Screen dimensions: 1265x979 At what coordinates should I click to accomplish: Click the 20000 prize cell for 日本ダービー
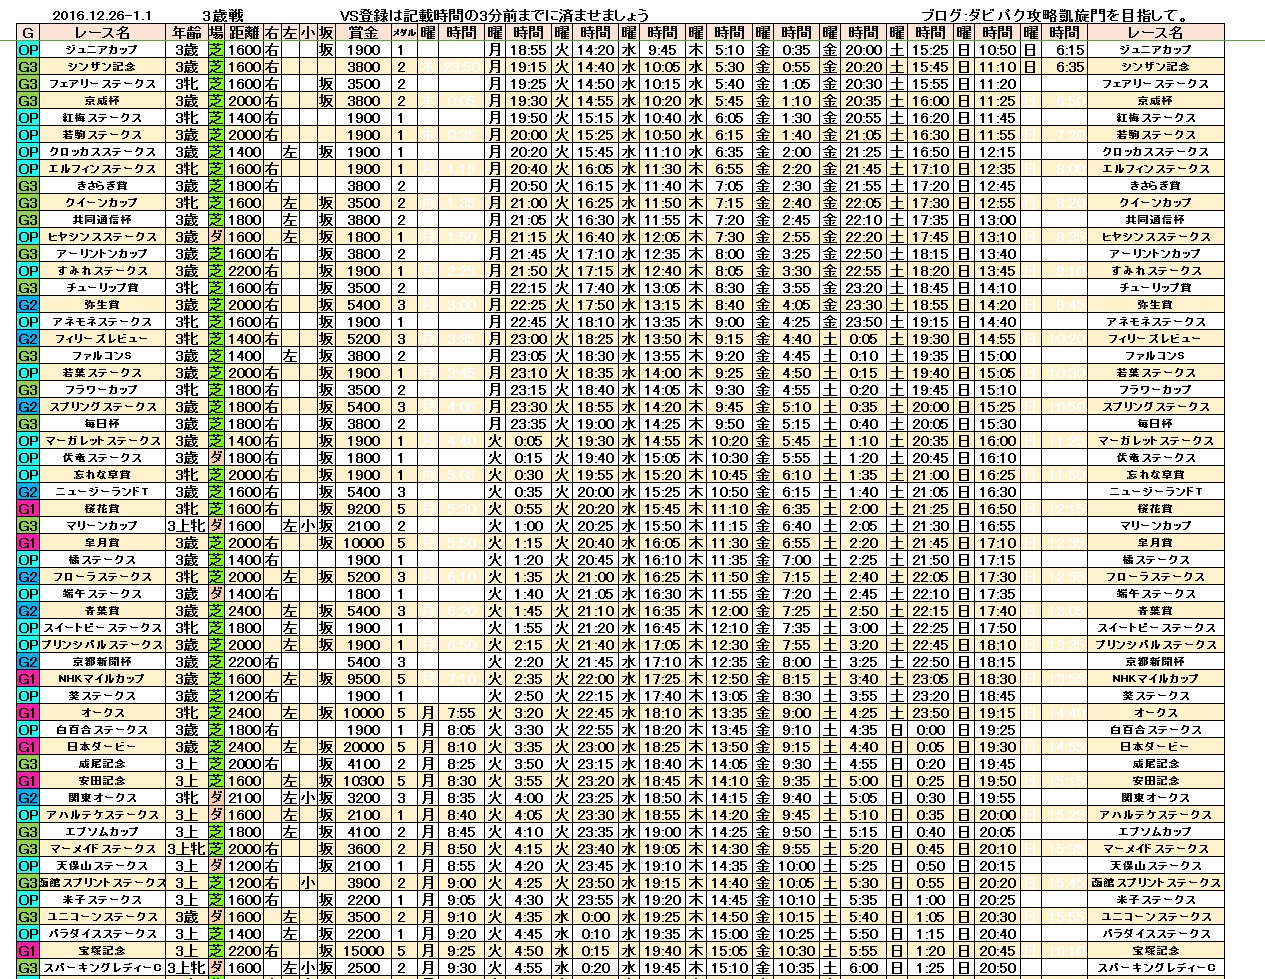click(363, 747)
